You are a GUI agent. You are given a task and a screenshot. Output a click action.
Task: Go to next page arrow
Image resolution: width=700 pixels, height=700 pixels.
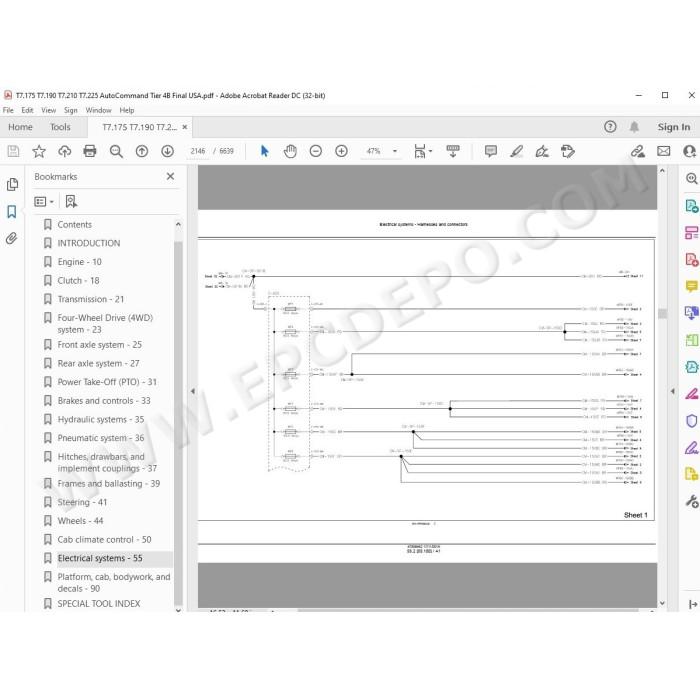[167, 151]
